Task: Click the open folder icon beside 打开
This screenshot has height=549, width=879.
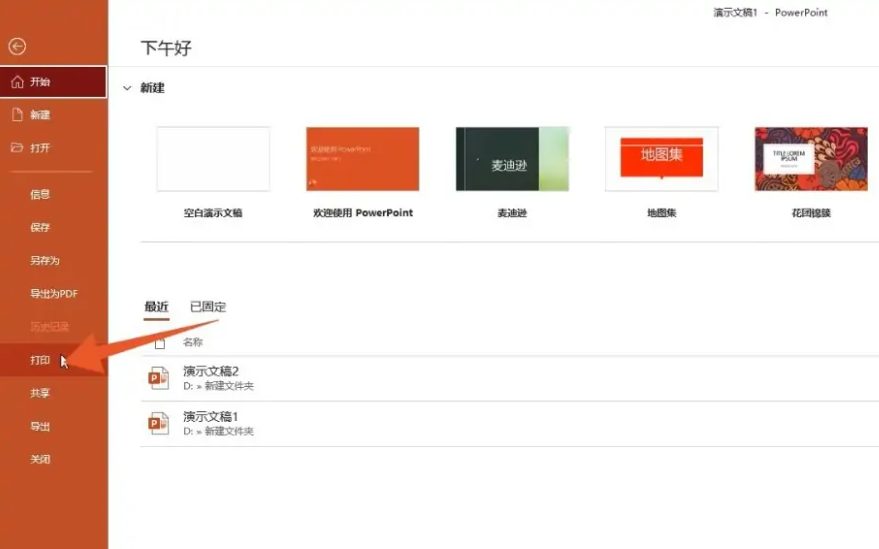Action: pos(17,147)
